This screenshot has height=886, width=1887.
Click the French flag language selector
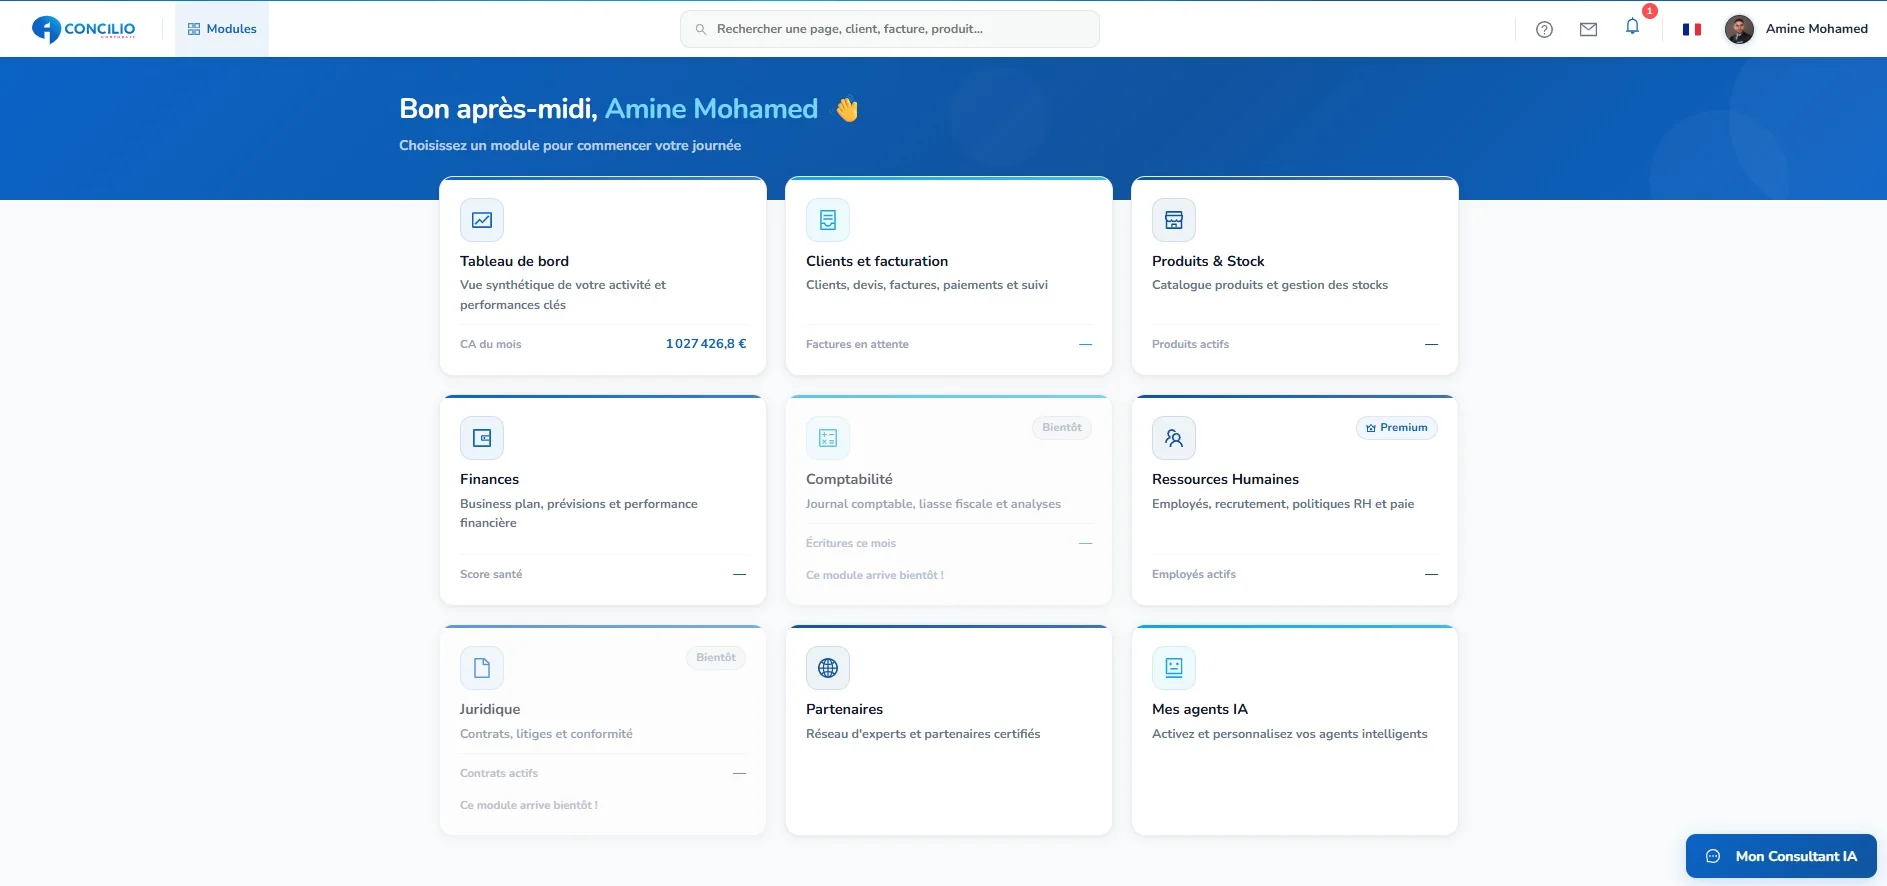point(1692,29)
